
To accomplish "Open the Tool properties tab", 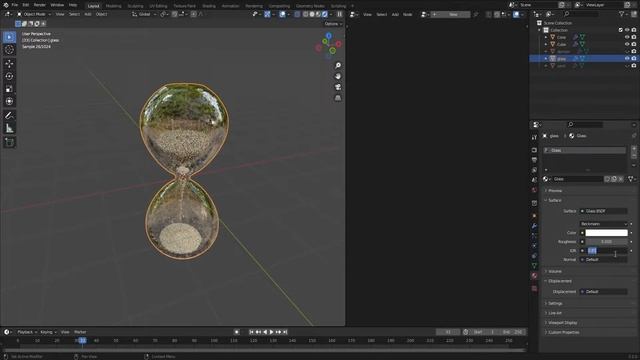I will coord(534,138).
